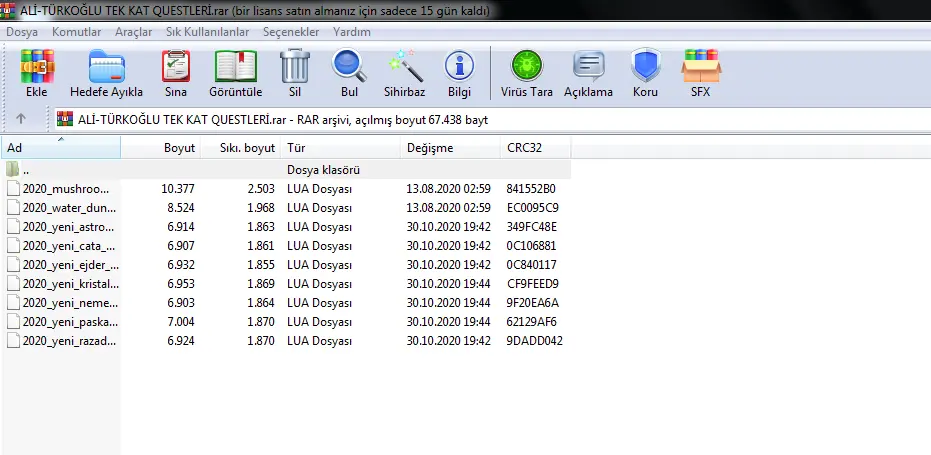
Task: Open the Araçlar menu
Action: tap(134, 32)
